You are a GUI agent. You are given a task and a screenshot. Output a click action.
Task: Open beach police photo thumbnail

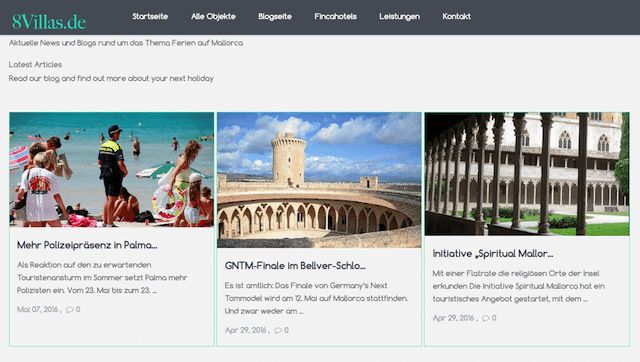coord(111,170)
